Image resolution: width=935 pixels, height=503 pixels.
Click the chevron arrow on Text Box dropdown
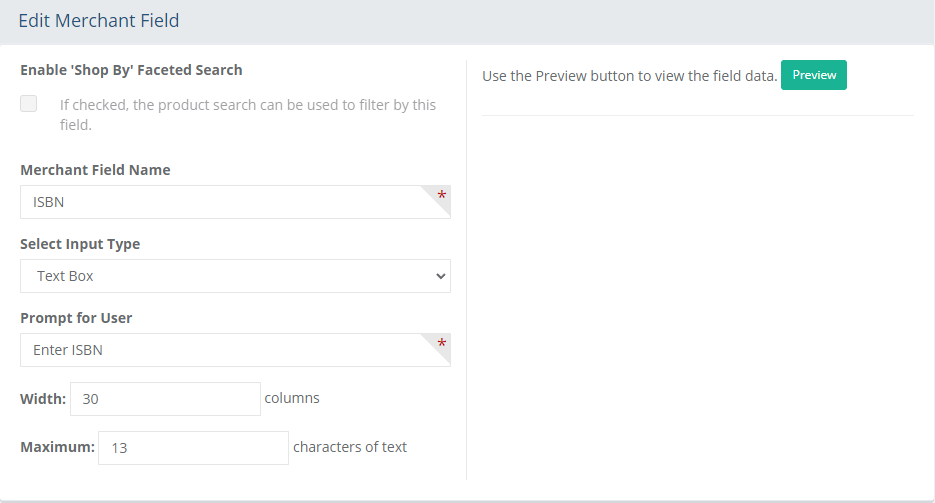point(440,276)
